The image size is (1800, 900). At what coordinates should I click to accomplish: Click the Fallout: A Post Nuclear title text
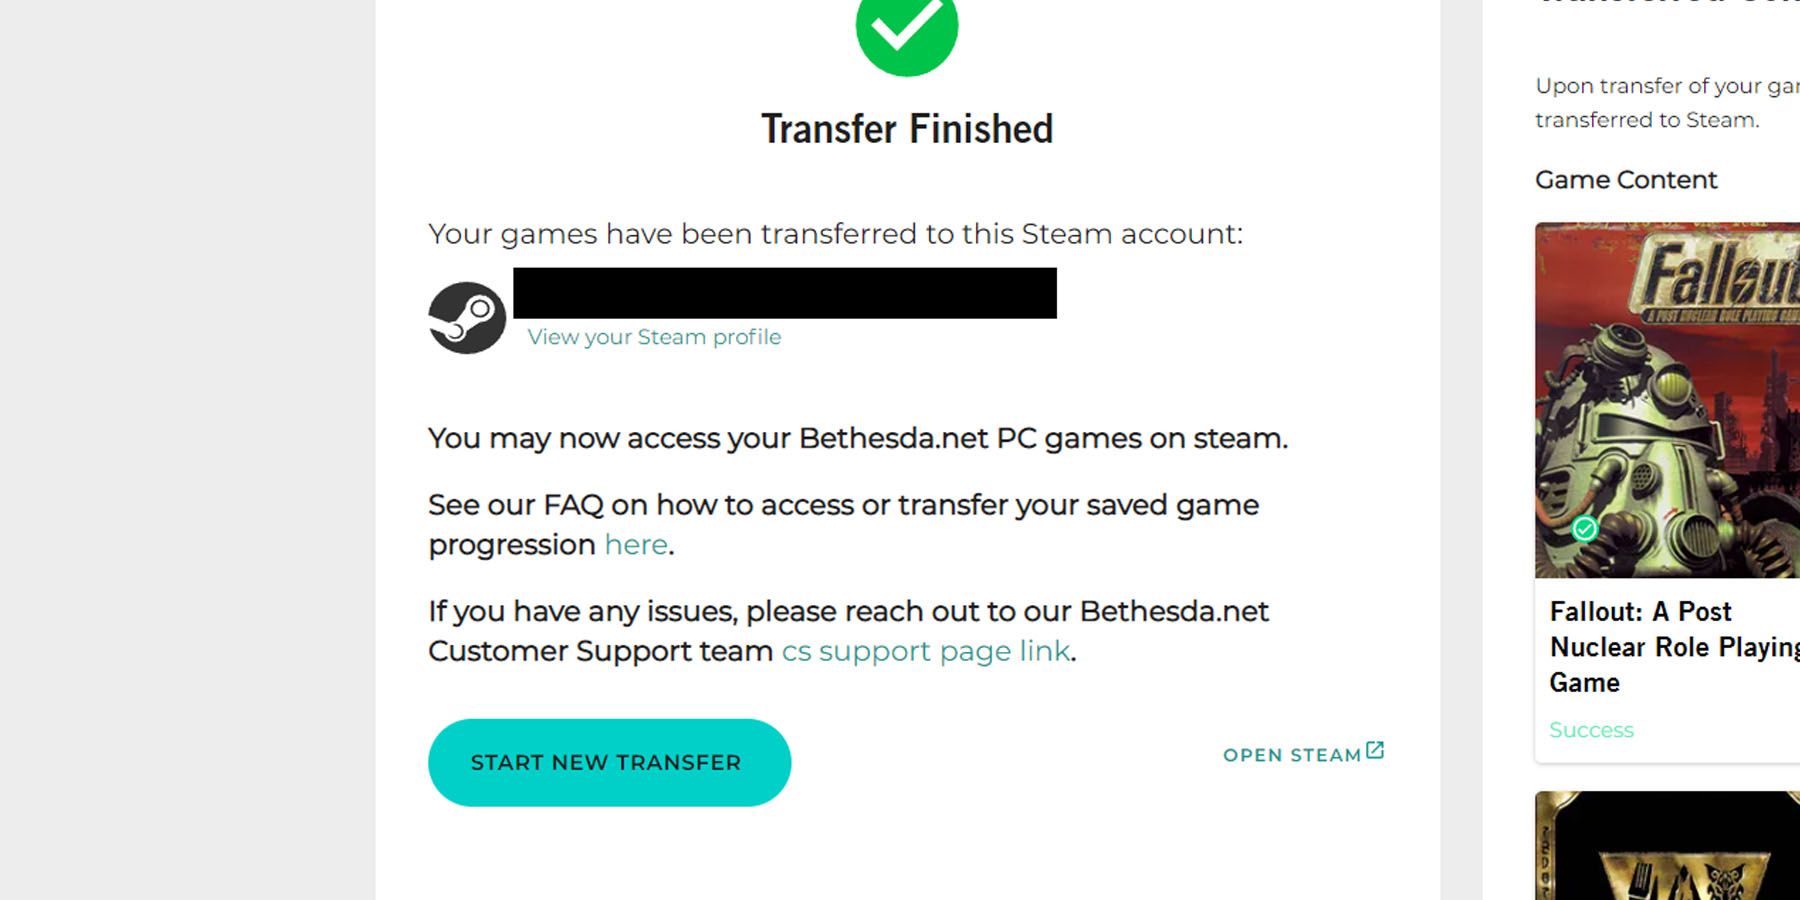click(x=1665, y=647)
